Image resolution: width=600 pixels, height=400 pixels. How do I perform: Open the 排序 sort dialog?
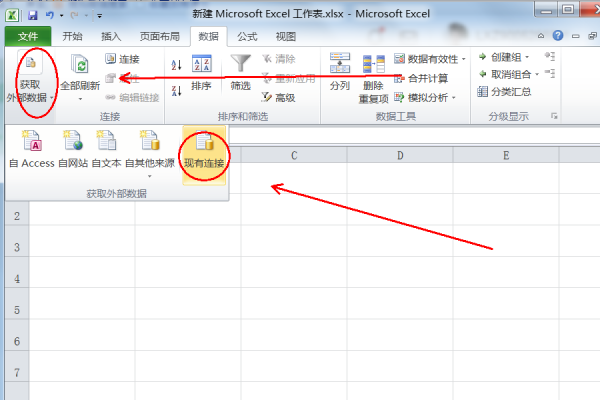pyautogui.click(x=201, y=72)
